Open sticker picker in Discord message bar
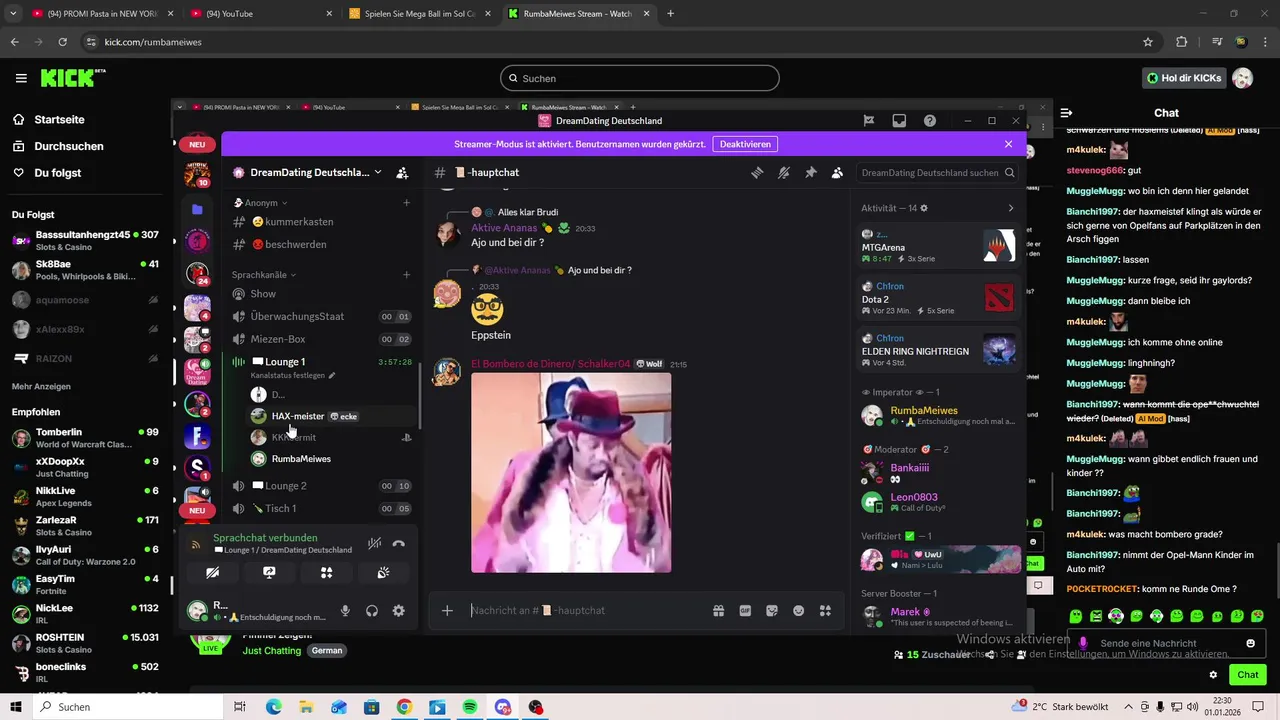The image size is (1280, 720). click(772, 611)
